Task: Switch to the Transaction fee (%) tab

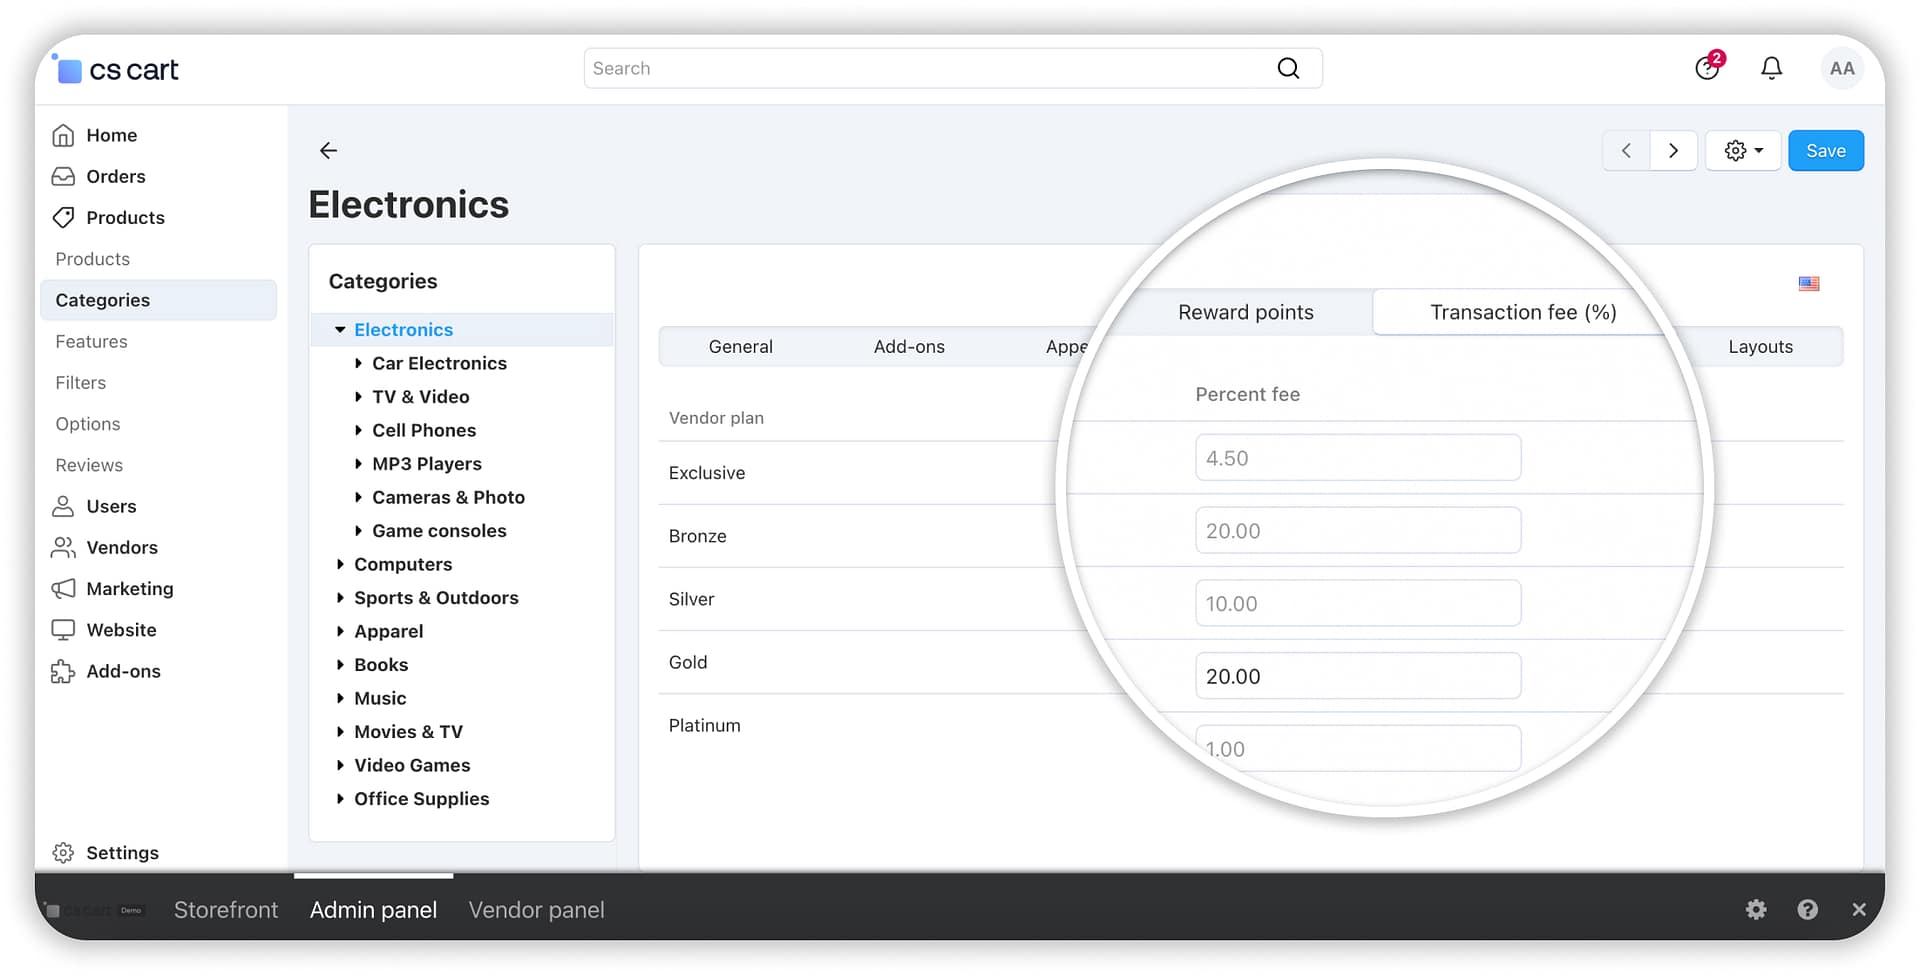Action: [1522, 312]
